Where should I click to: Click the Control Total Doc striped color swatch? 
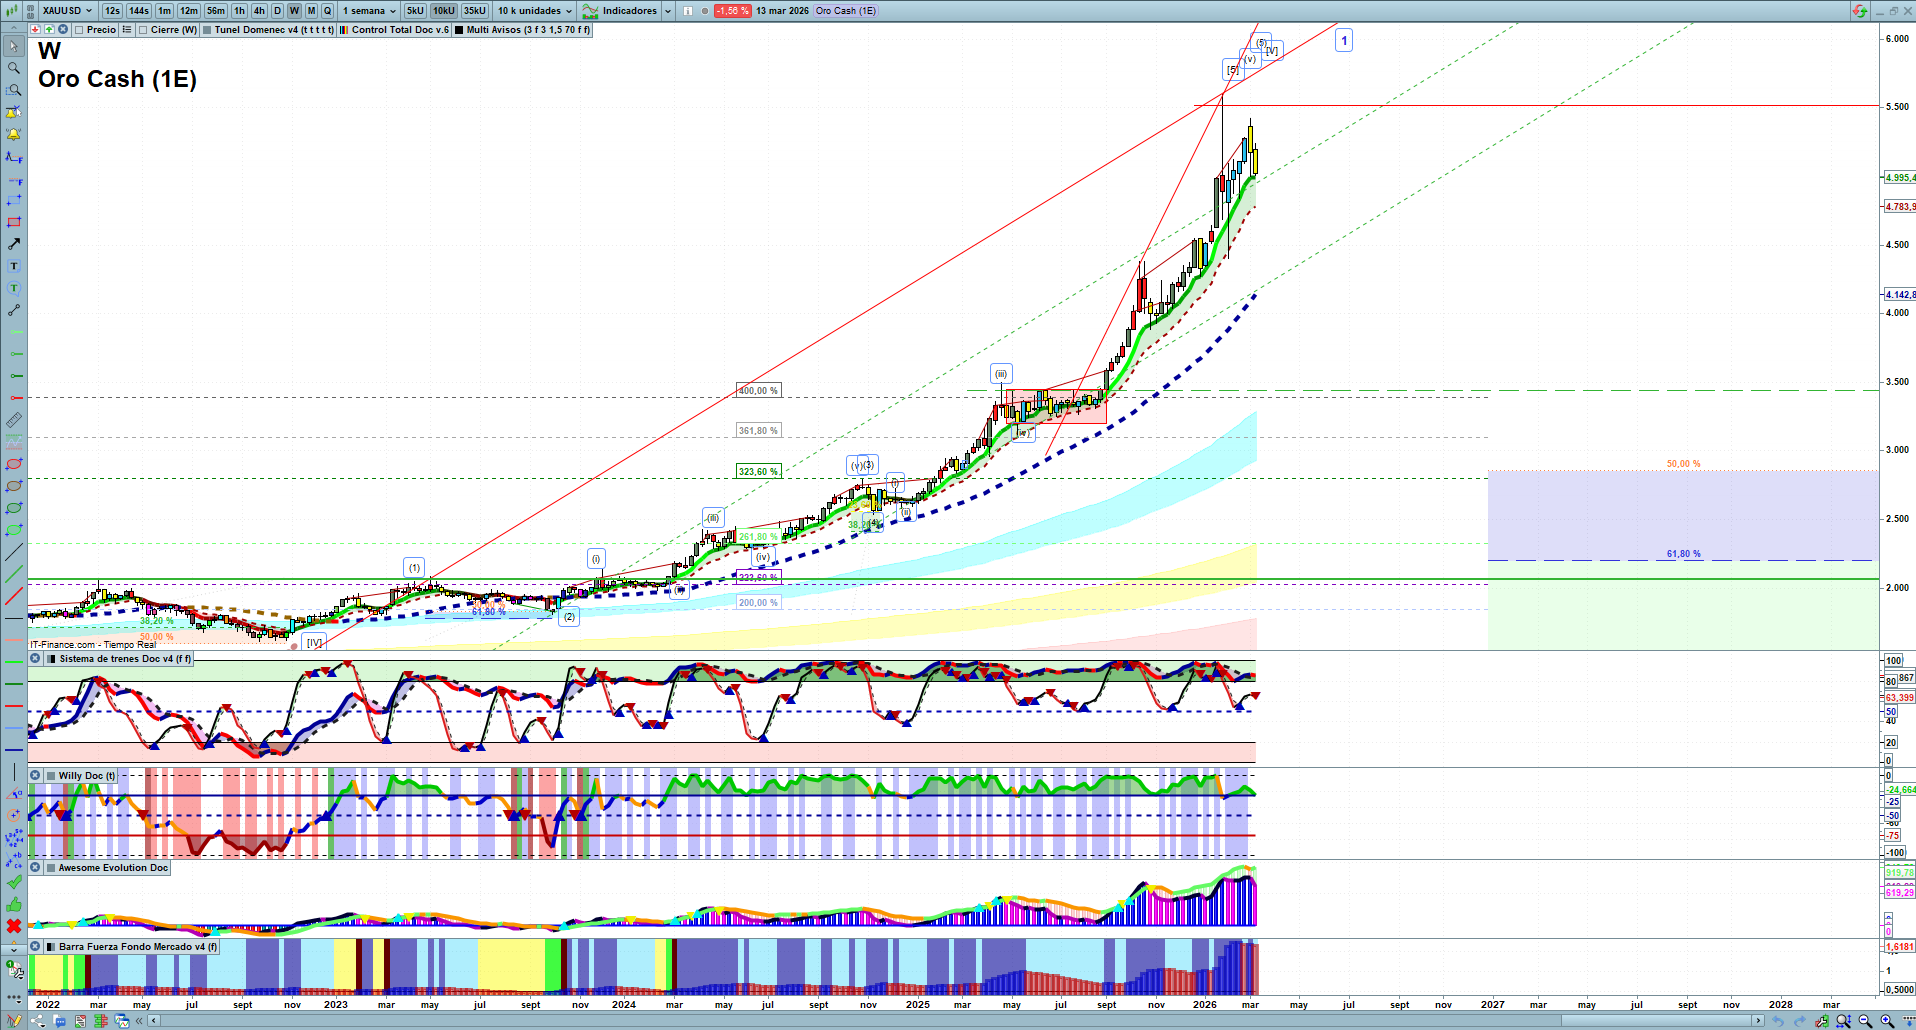click(344, 30)
